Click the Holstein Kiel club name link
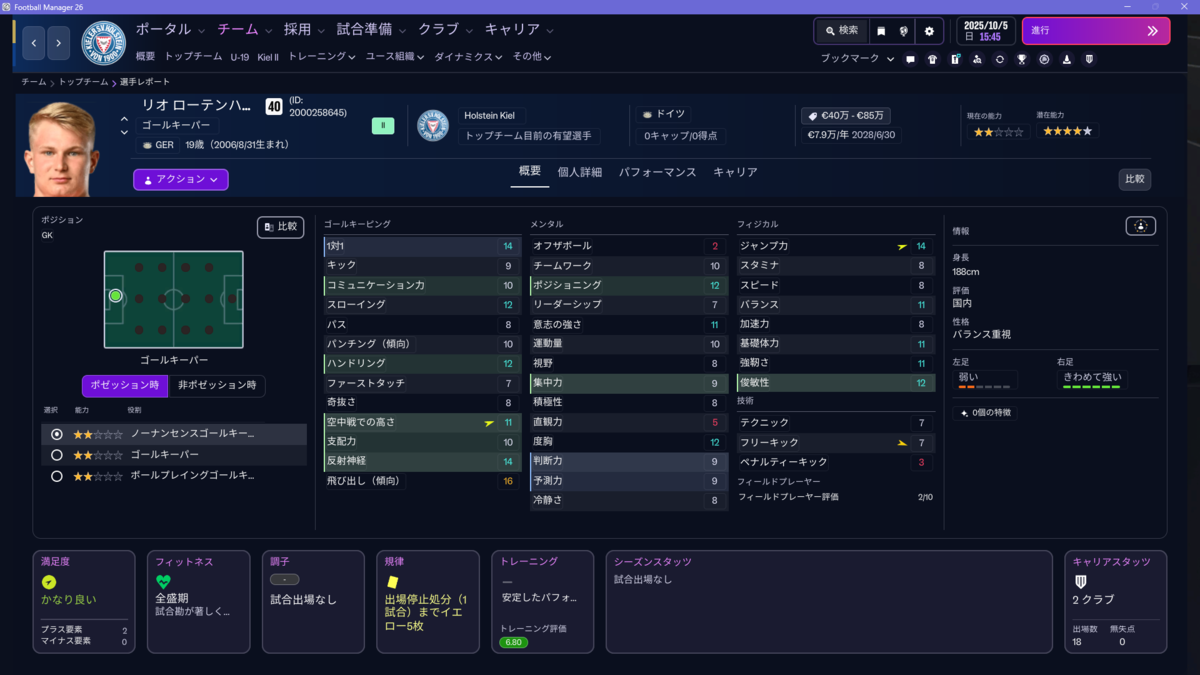 [x=489, y=116]
